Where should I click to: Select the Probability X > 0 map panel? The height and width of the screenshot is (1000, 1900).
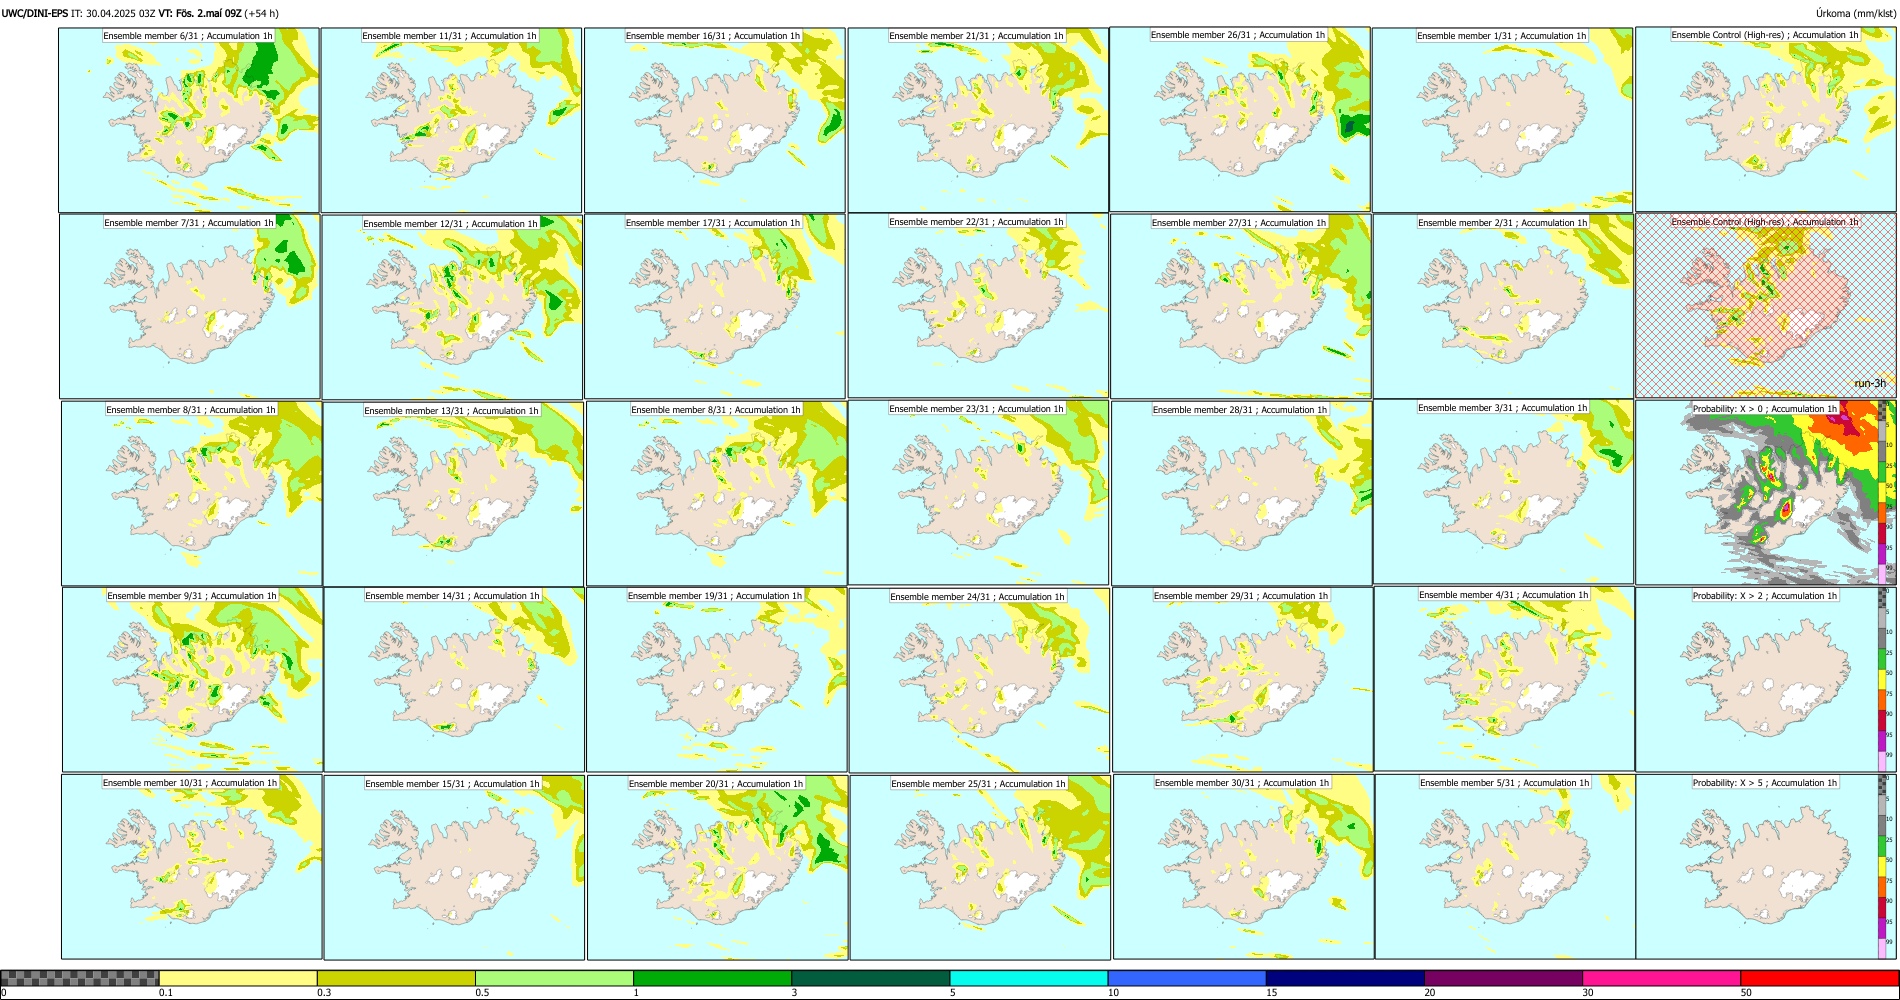[x=1766, y=493]
